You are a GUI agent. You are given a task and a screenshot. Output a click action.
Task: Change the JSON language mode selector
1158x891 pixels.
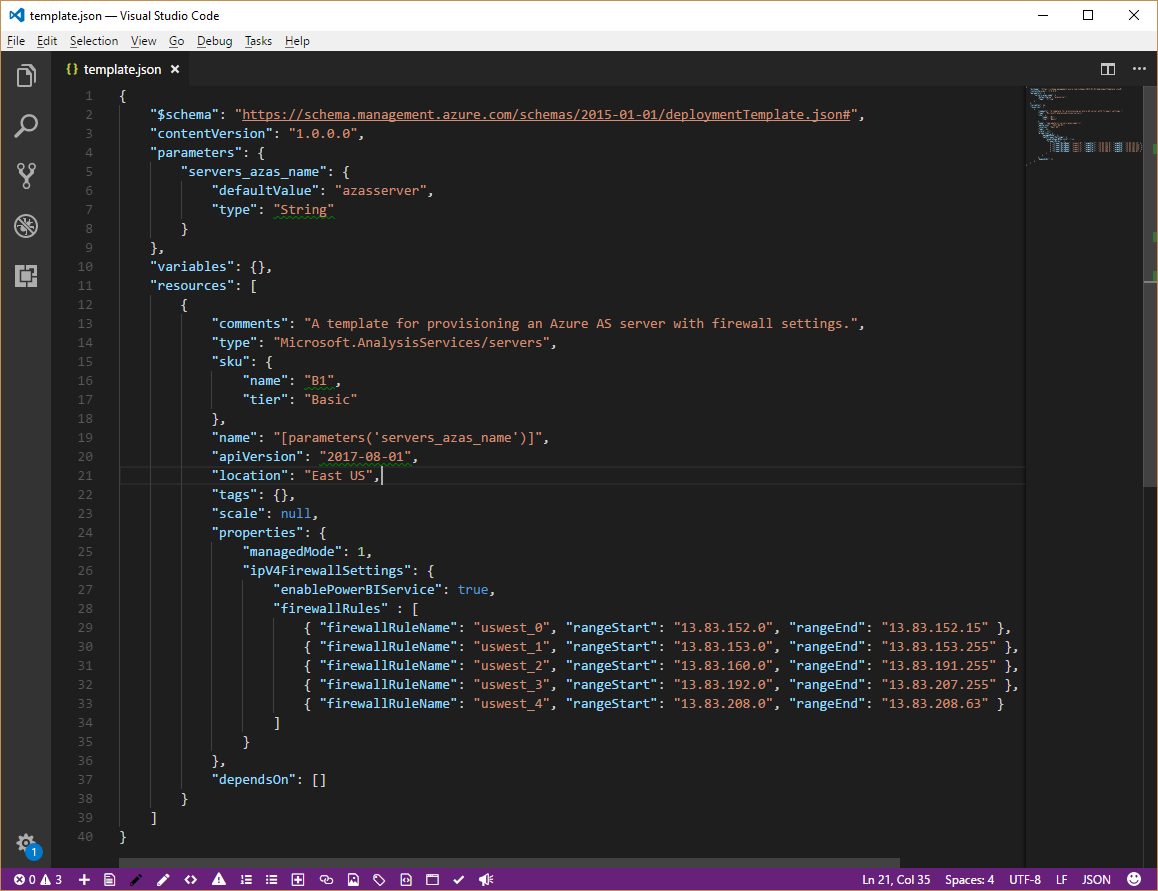point(1096,879)
